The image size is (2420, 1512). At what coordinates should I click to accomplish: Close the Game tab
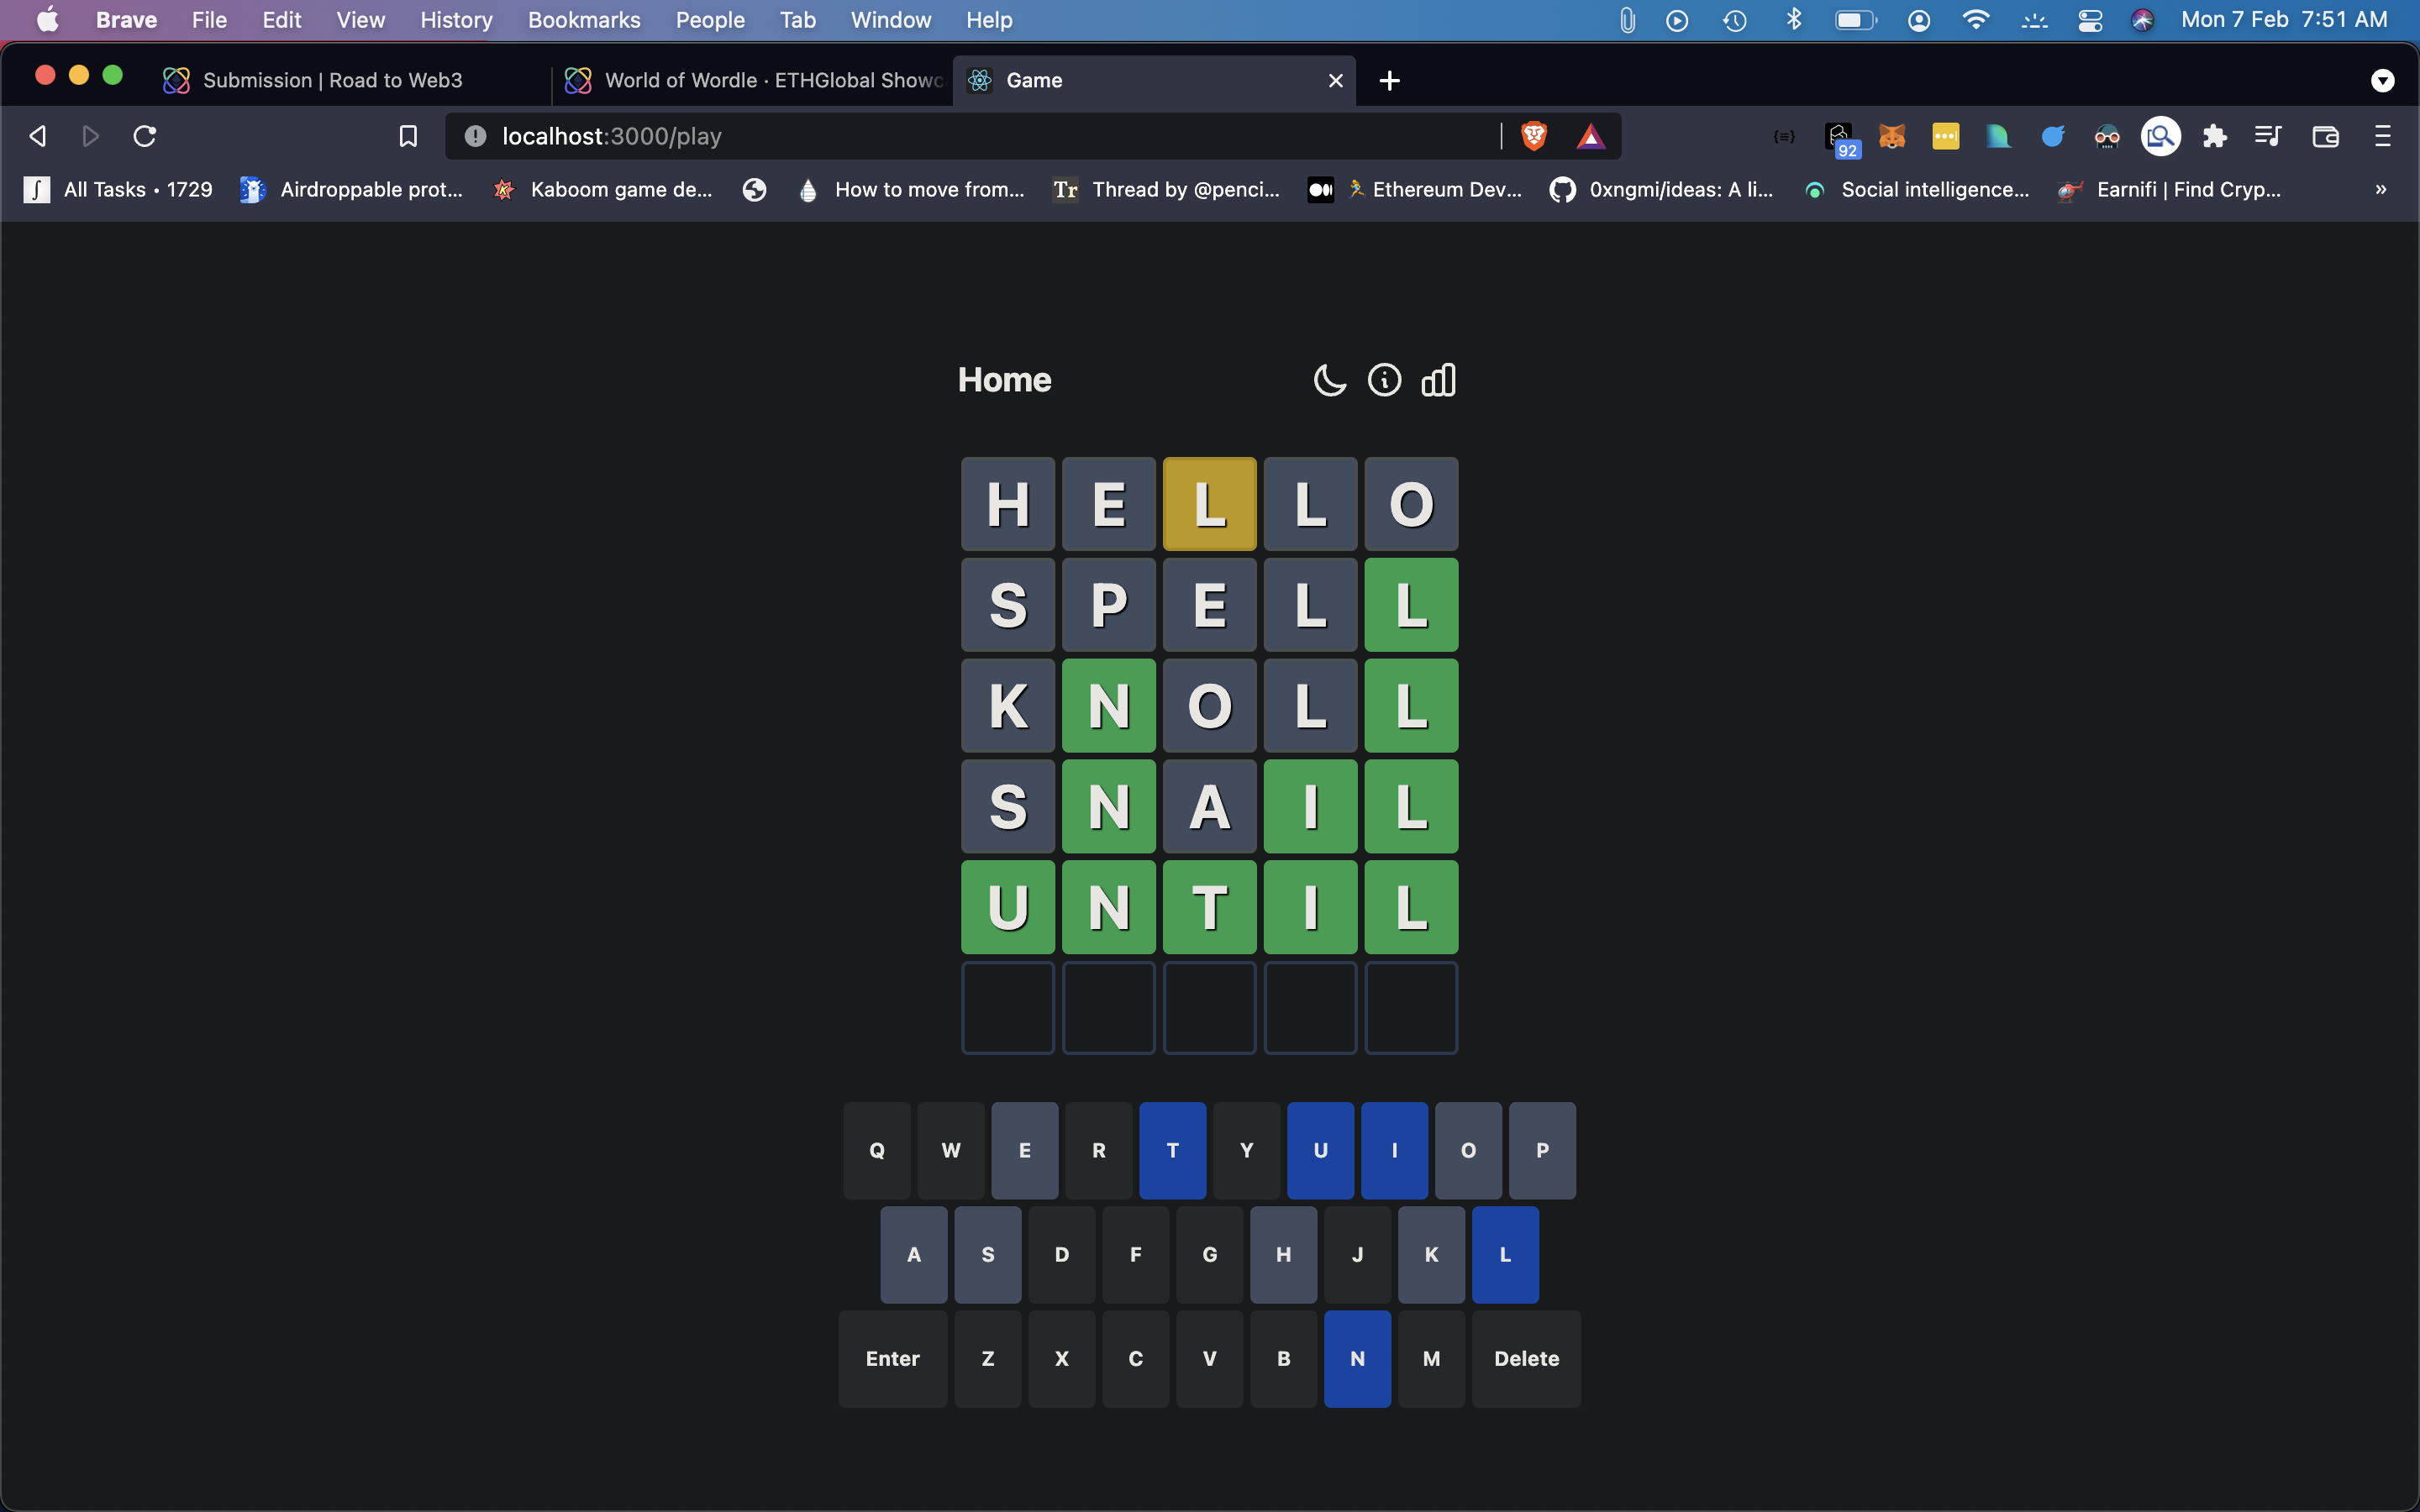(1335, 80)
